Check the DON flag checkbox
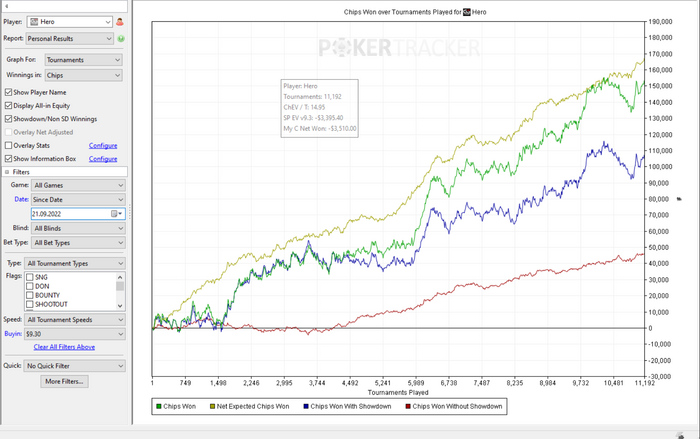 30,286
